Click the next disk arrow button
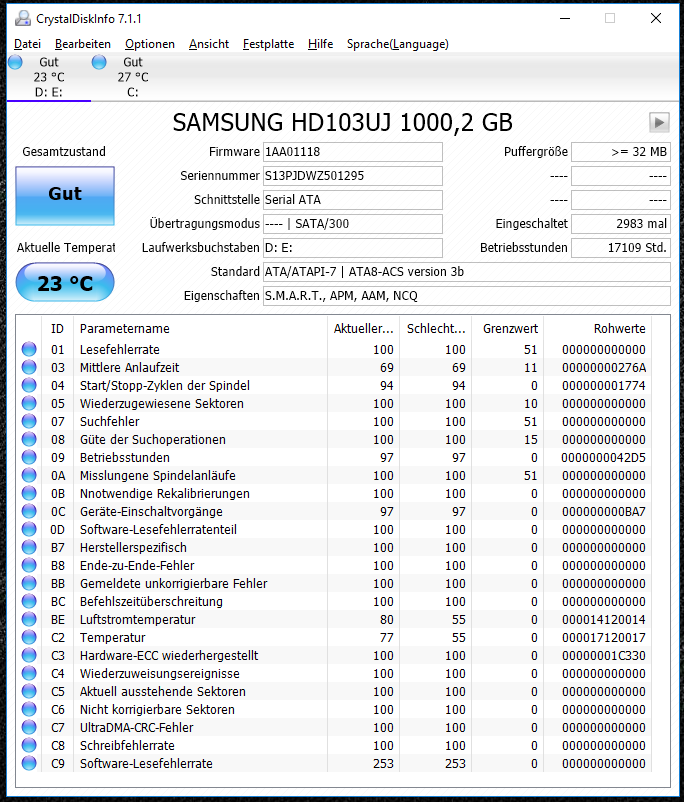Viewport: 687px width, 802px height. point(659,122)
